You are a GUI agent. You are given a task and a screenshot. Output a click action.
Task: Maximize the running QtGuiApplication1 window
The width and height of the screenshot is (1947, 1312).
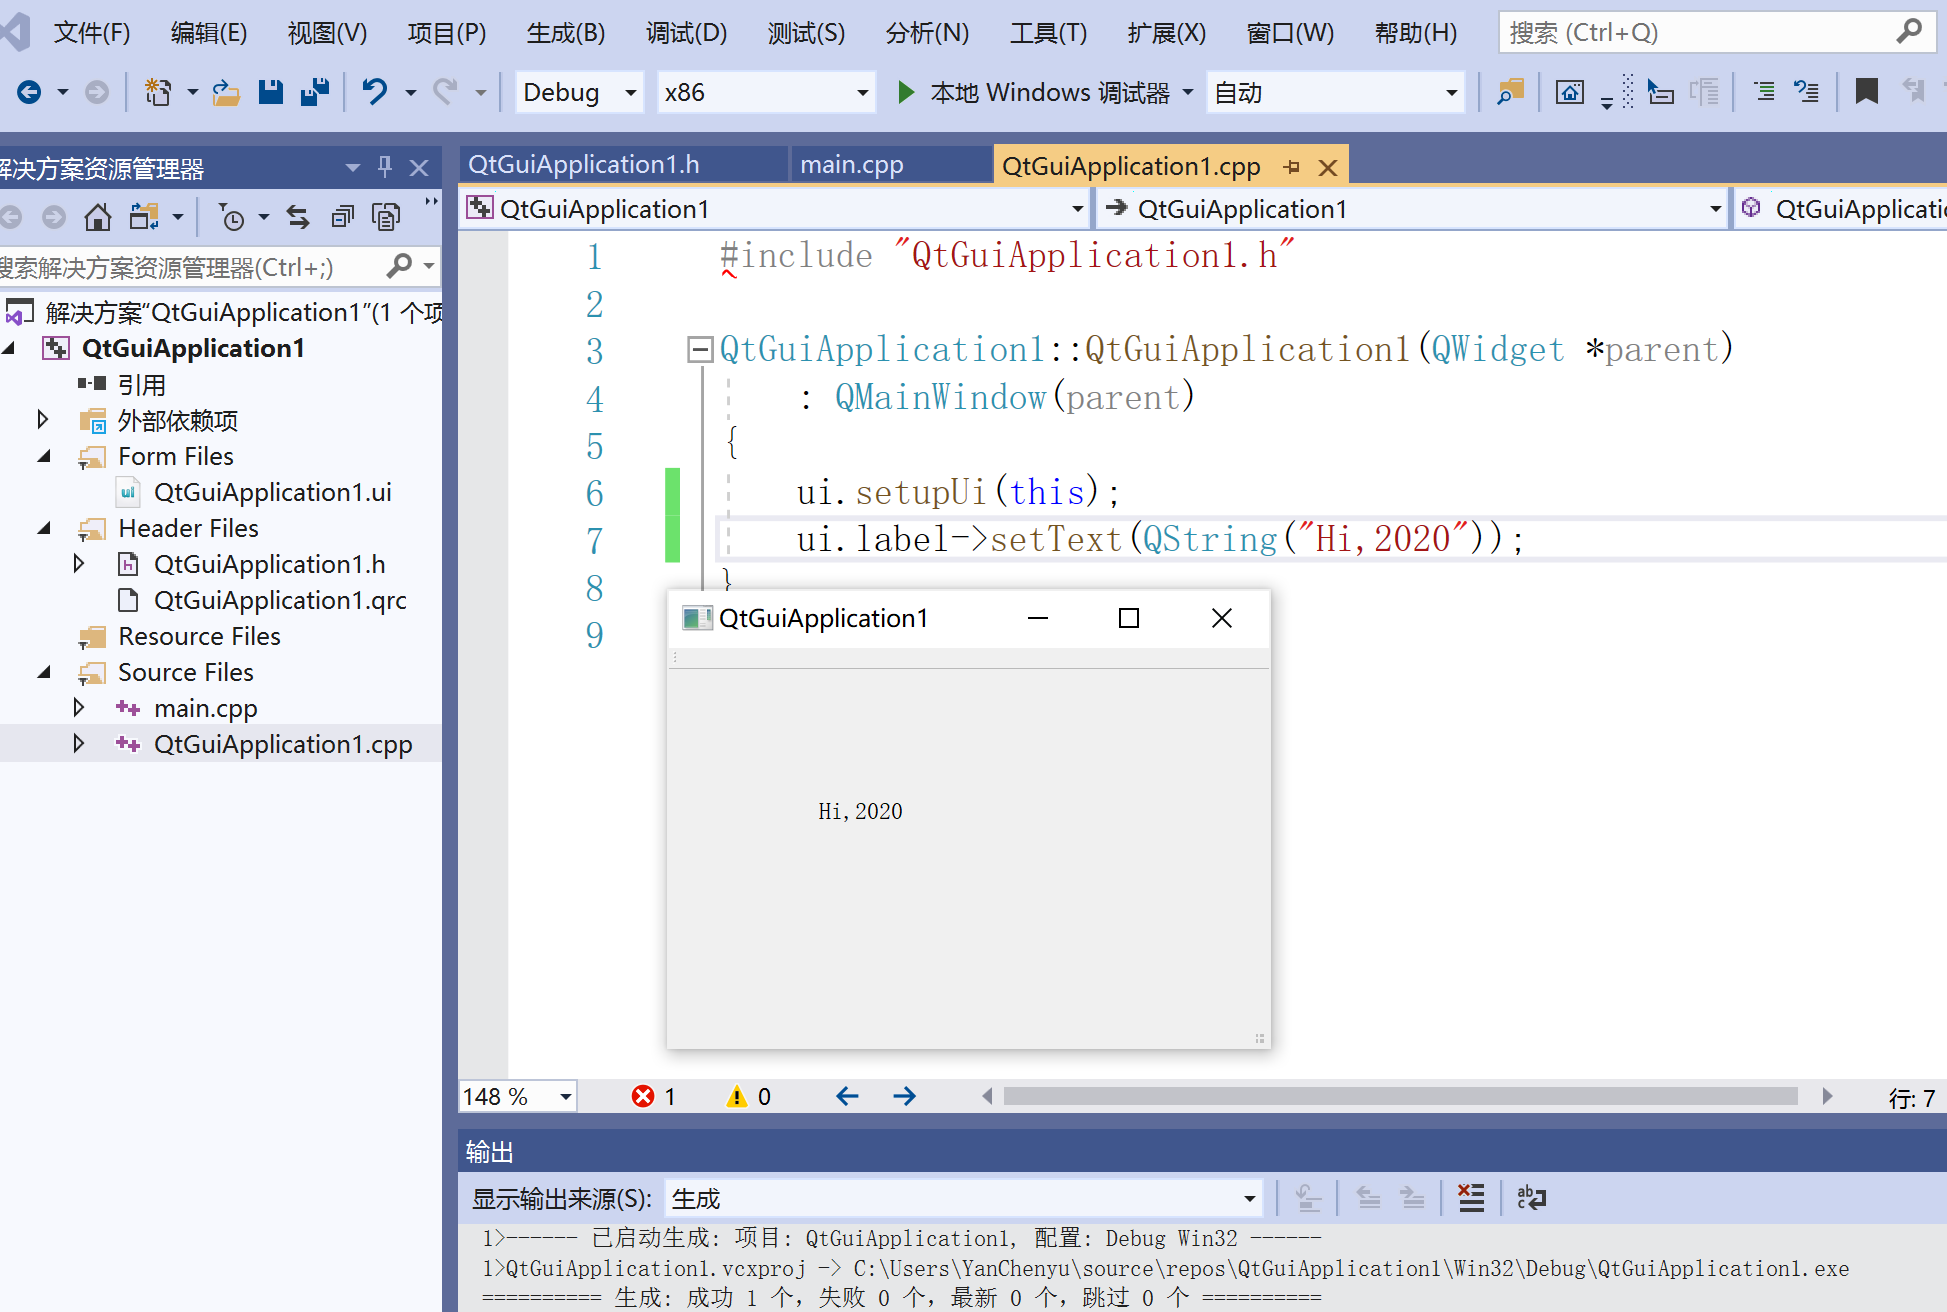click(1129, 618)
